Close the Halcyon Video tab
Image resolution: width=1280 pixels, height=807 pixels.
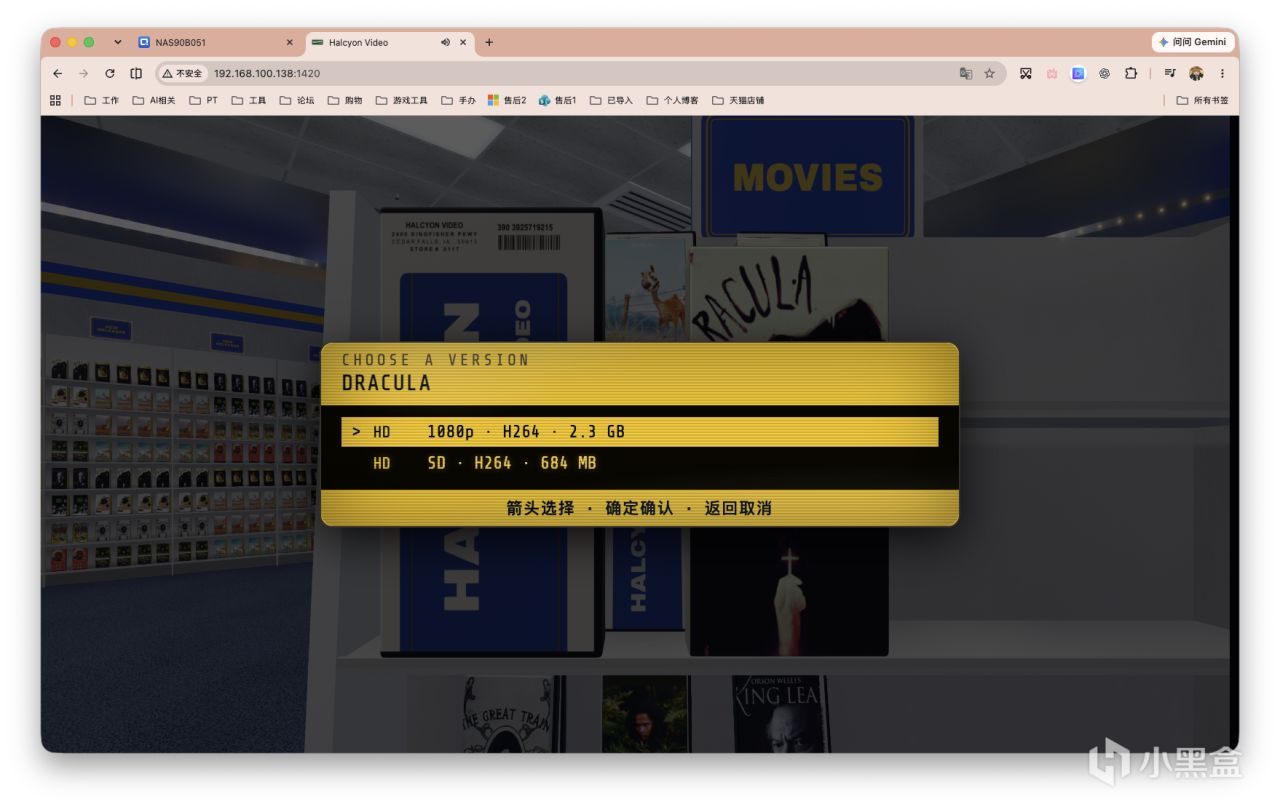coord(463,42)
